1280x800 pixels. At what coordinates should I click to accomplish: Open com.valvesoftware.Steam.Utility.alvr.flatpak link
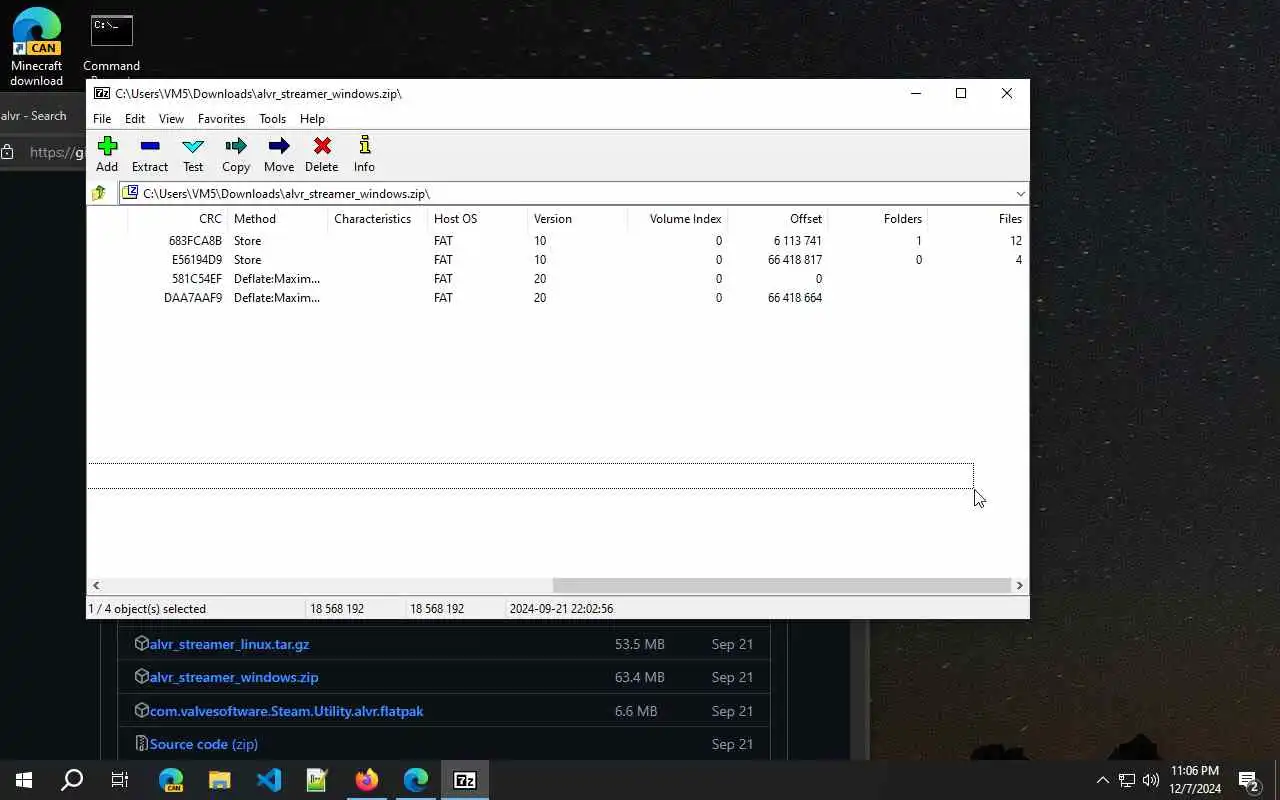(x=286, y=711)
